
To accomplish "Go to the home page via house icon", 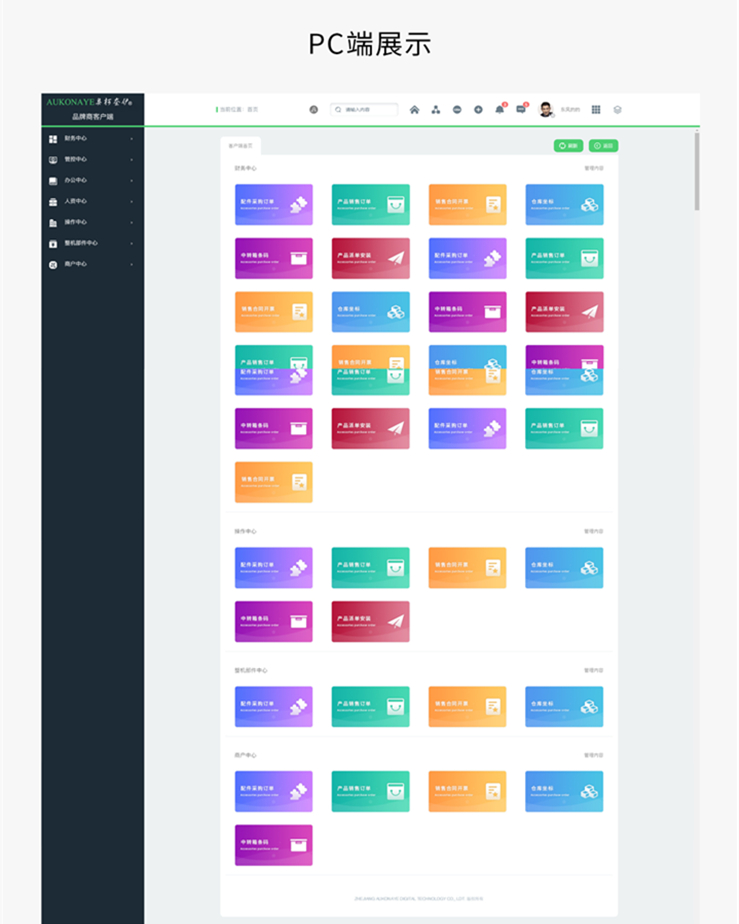I will pyautogui.click(x=414, y=110).
